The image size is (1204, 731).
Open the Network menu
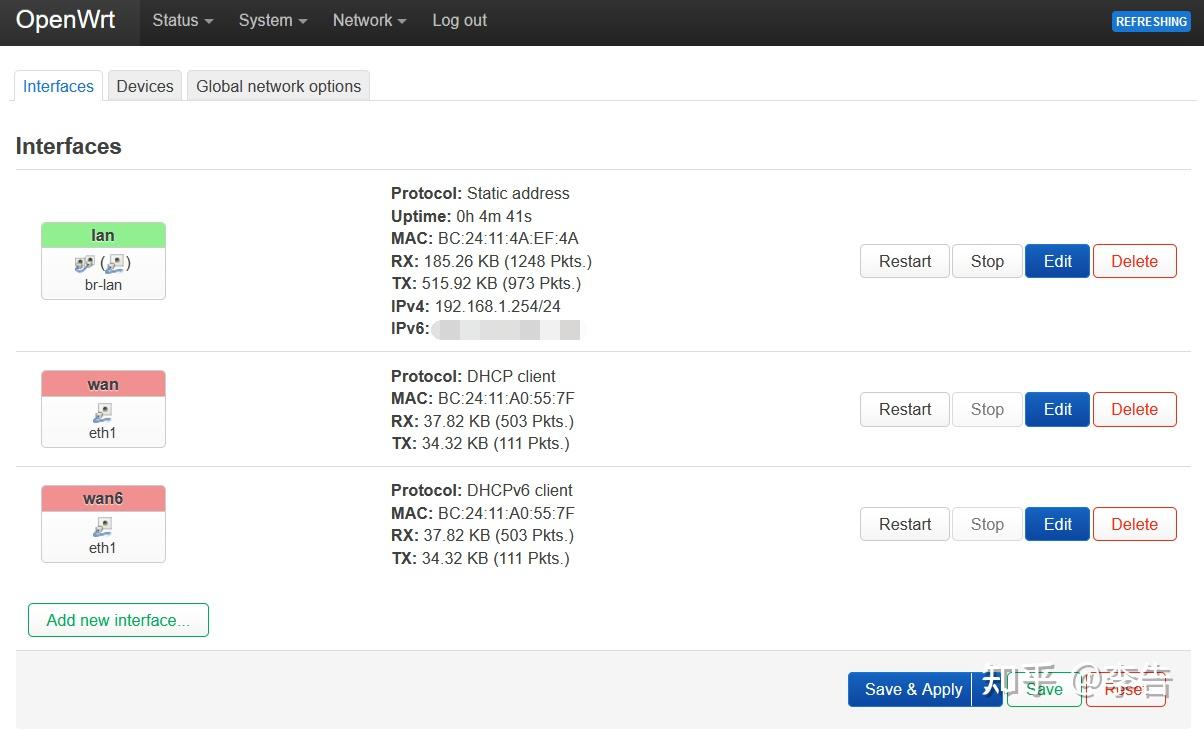[367, 20]
